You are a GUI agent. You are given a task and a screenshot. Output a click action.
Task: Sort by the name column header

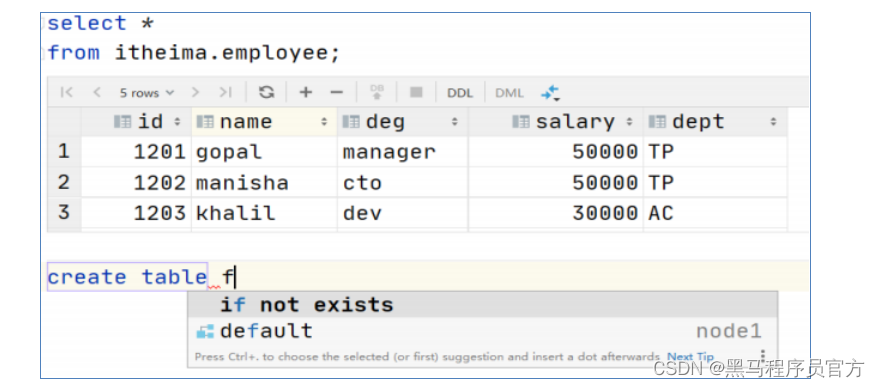pyautogui.click(x=264, y=122)
